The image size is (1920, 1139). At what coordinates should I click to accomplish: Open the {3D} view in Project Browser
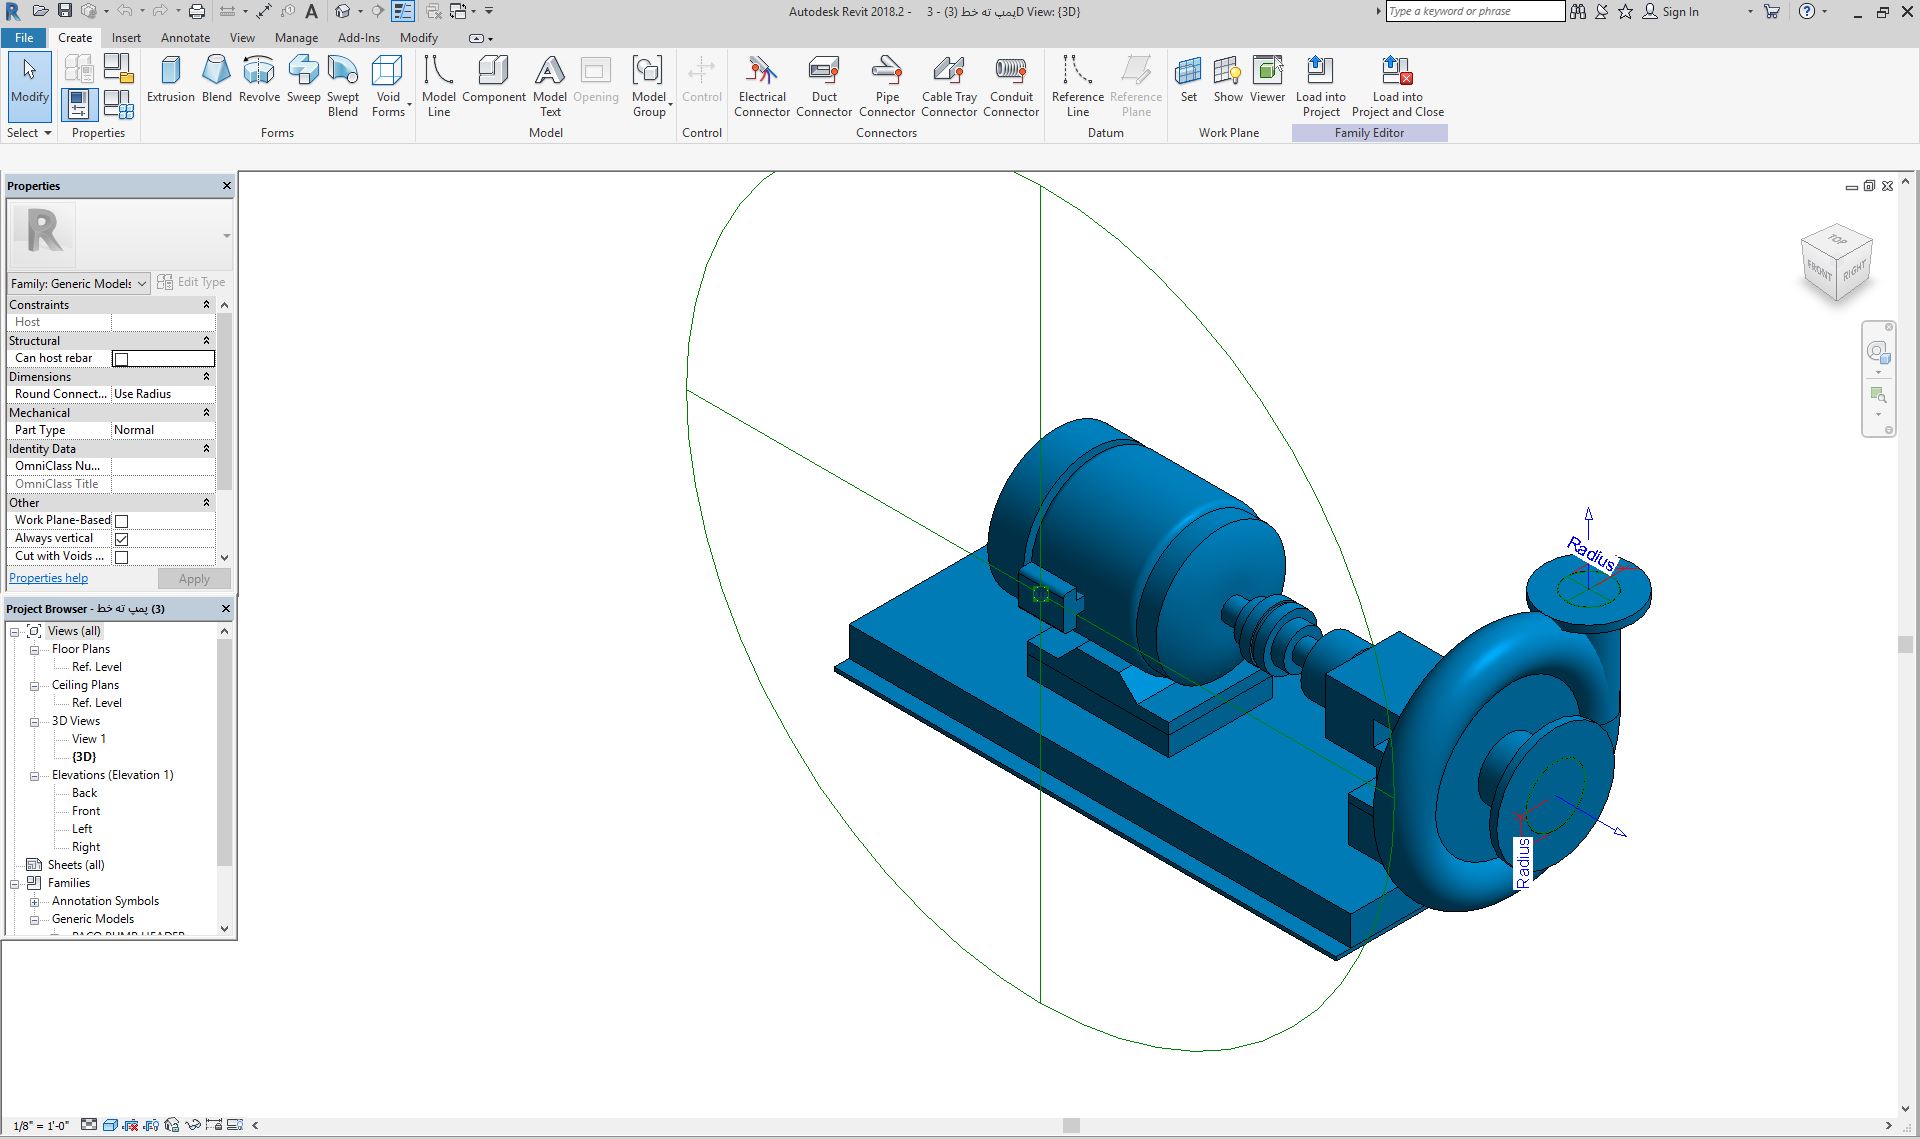click(84, 757)
